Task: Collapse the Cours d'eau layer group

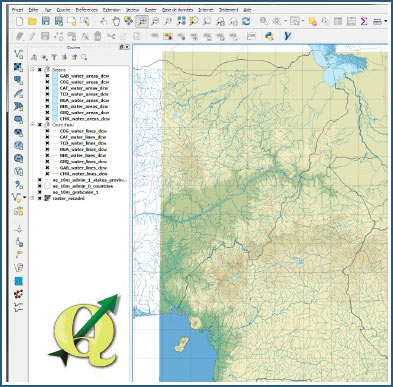Action: tap(33, 125)
